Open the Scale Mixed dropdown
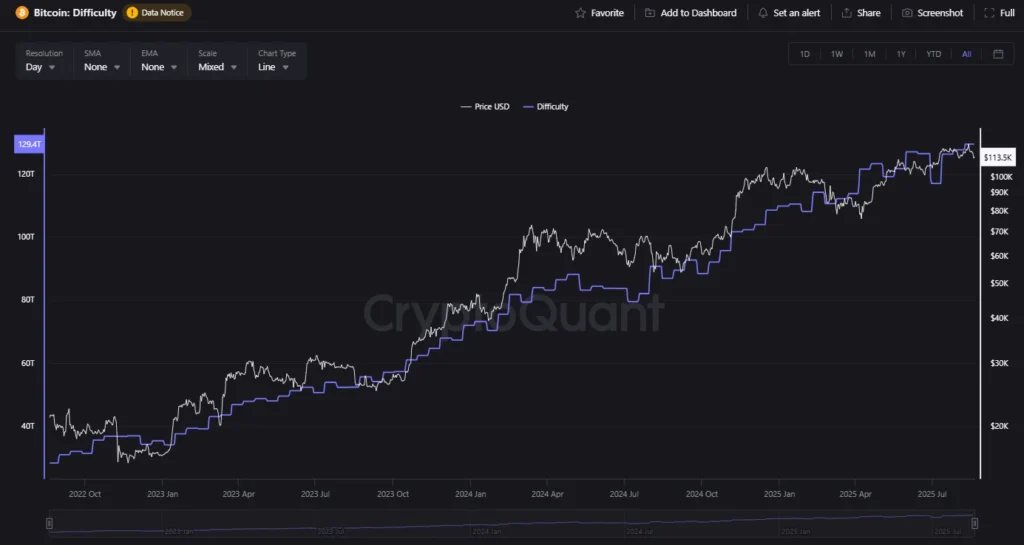This screenshot has width=1024, height=545. pyautogui.click(x=217, y=61)
